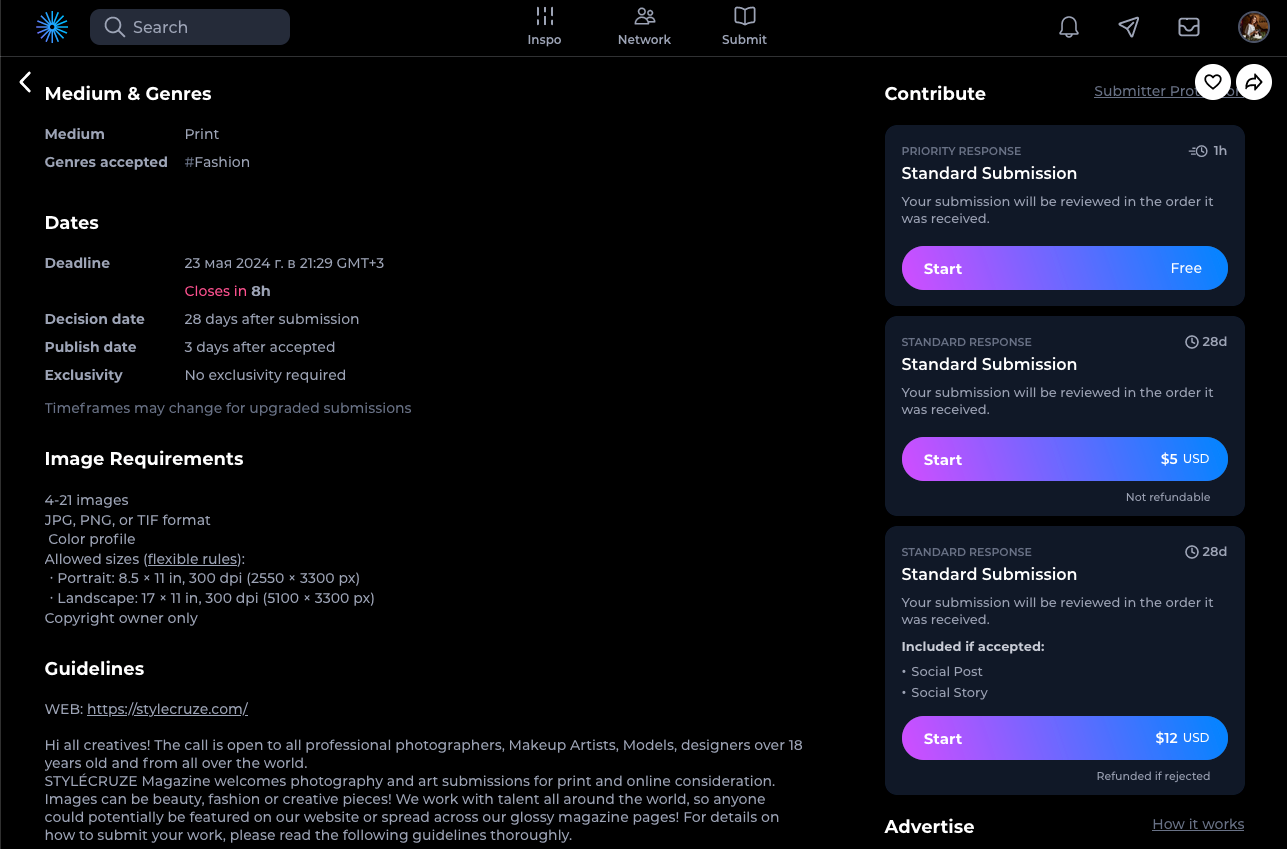Image resolution: width=1287 pixels, height=849 pixels.
Task: Open the flexible rules link
Action: click(x=194, y=559)
